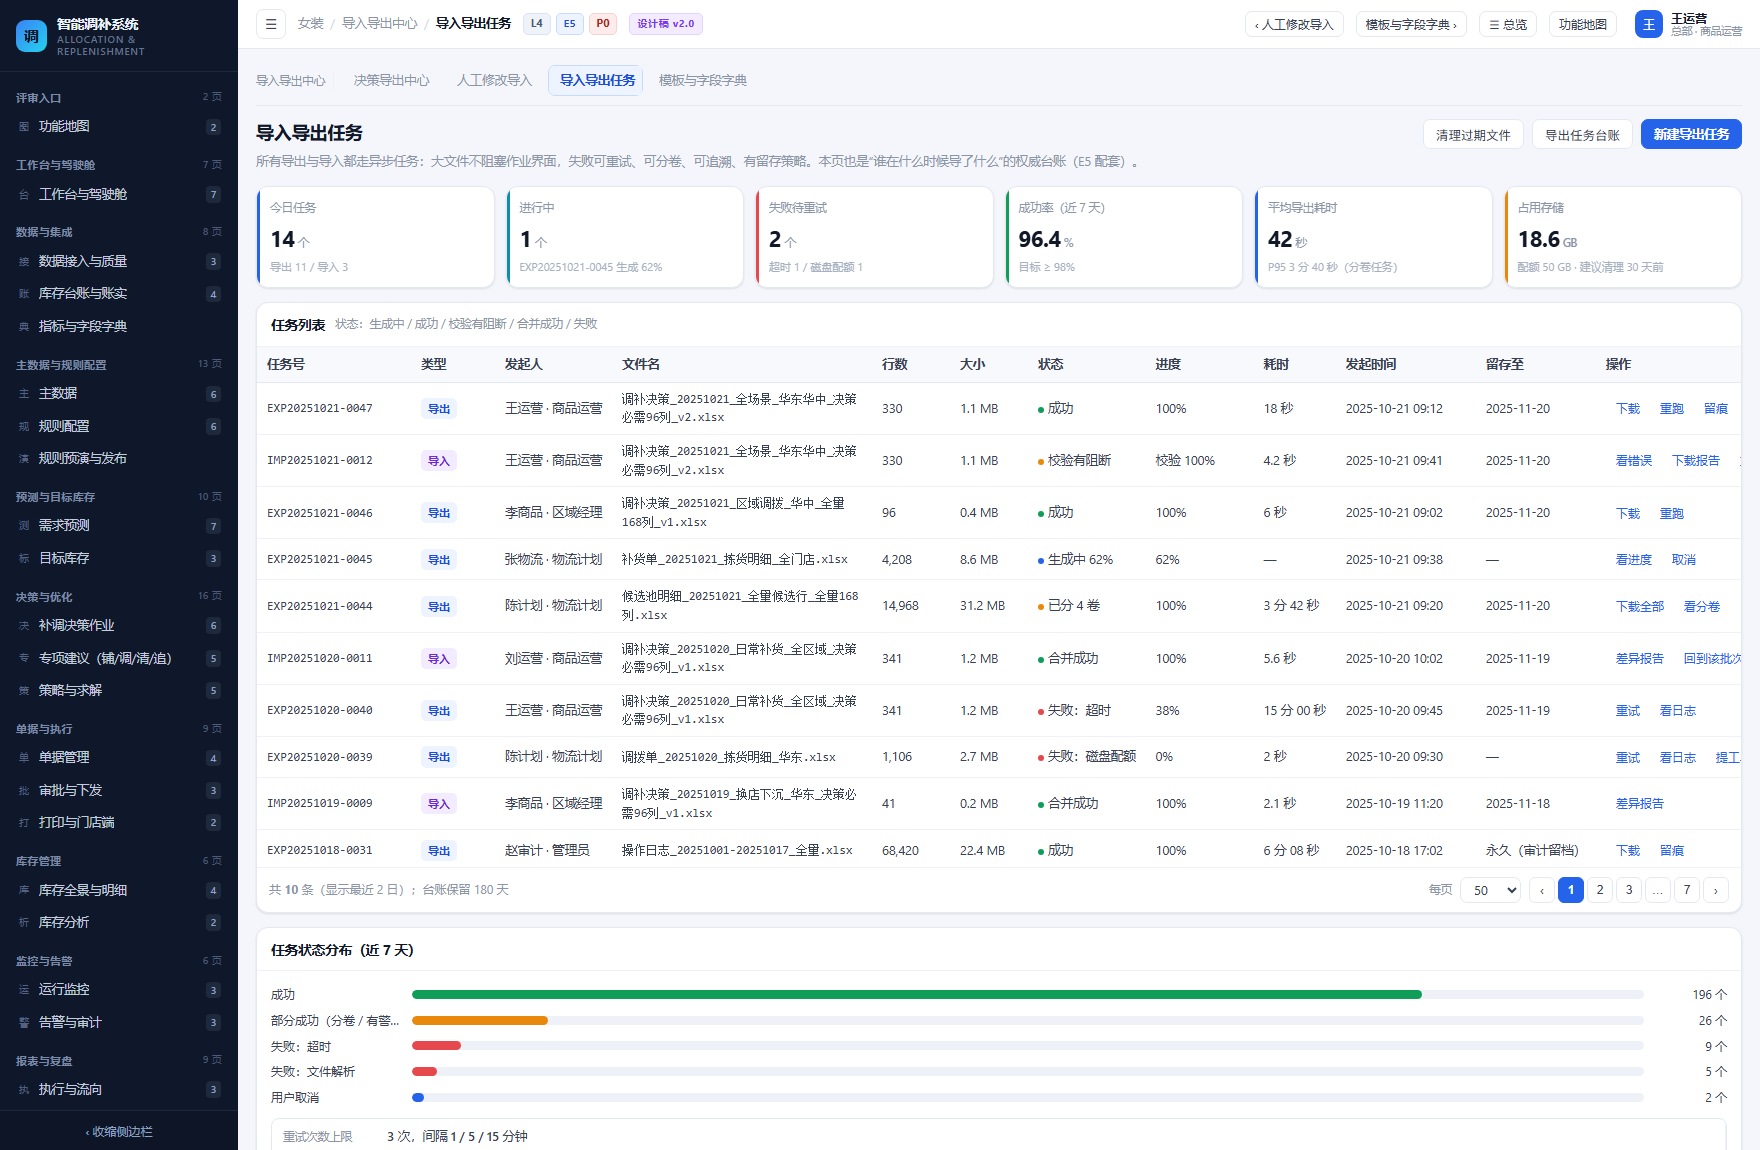
Task: Open 需求预测 sidebar item
Action: point(119,526)
